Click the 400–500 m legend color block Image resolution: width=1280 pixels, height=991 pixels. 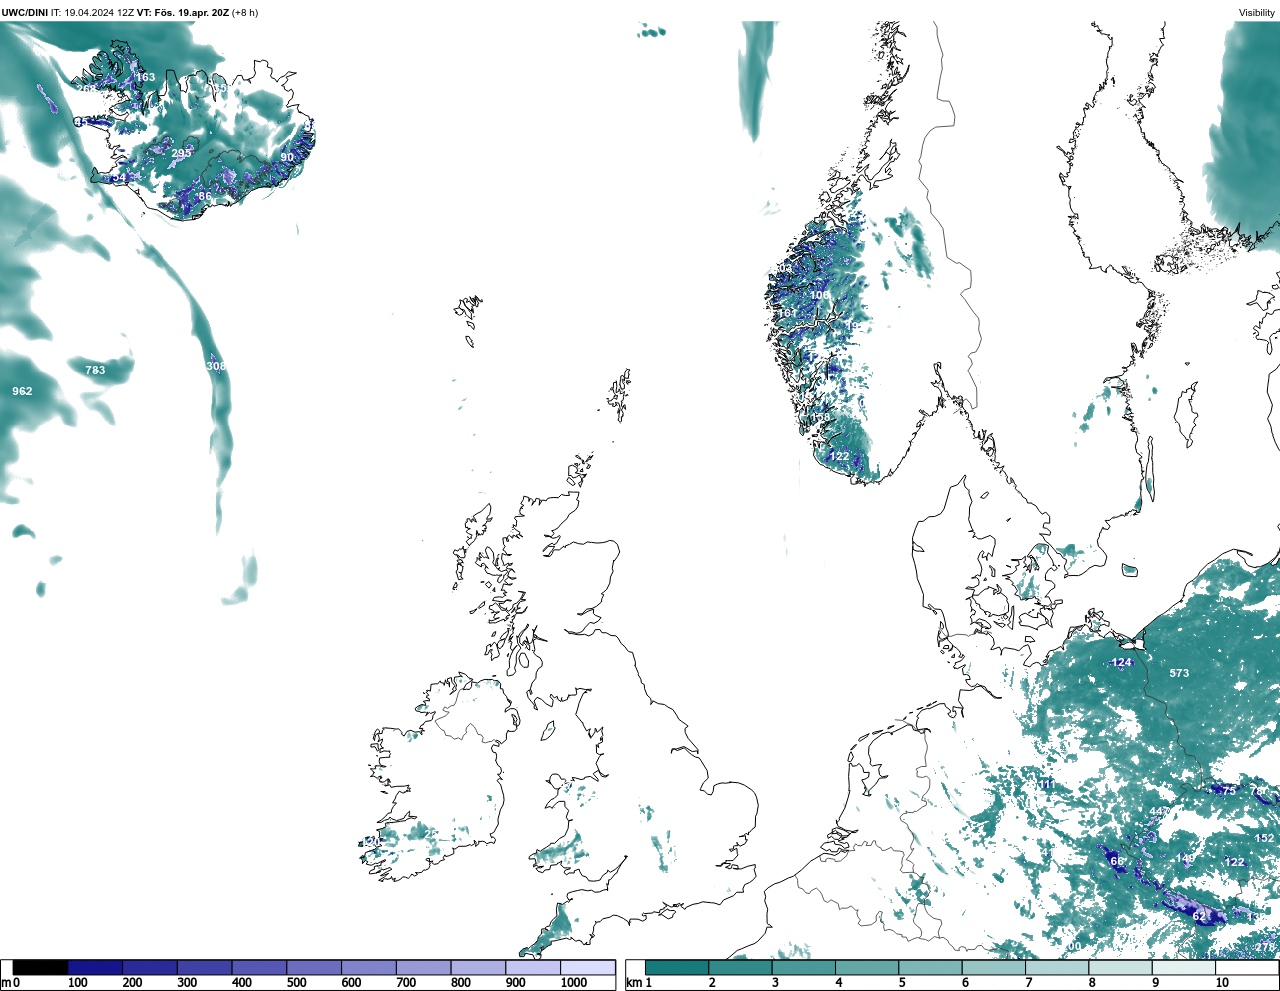pos(259,968)
